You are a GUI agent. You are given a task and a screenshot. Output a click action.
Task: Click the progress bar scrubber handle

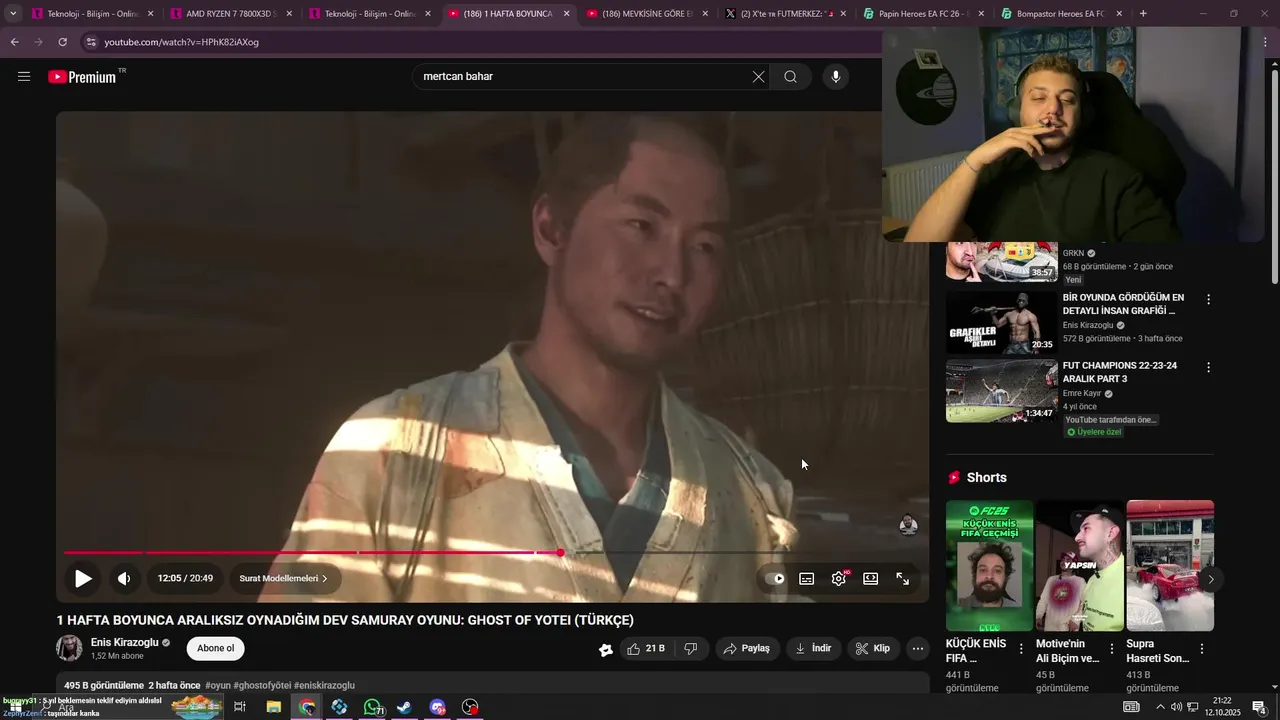tap(561, 552)
